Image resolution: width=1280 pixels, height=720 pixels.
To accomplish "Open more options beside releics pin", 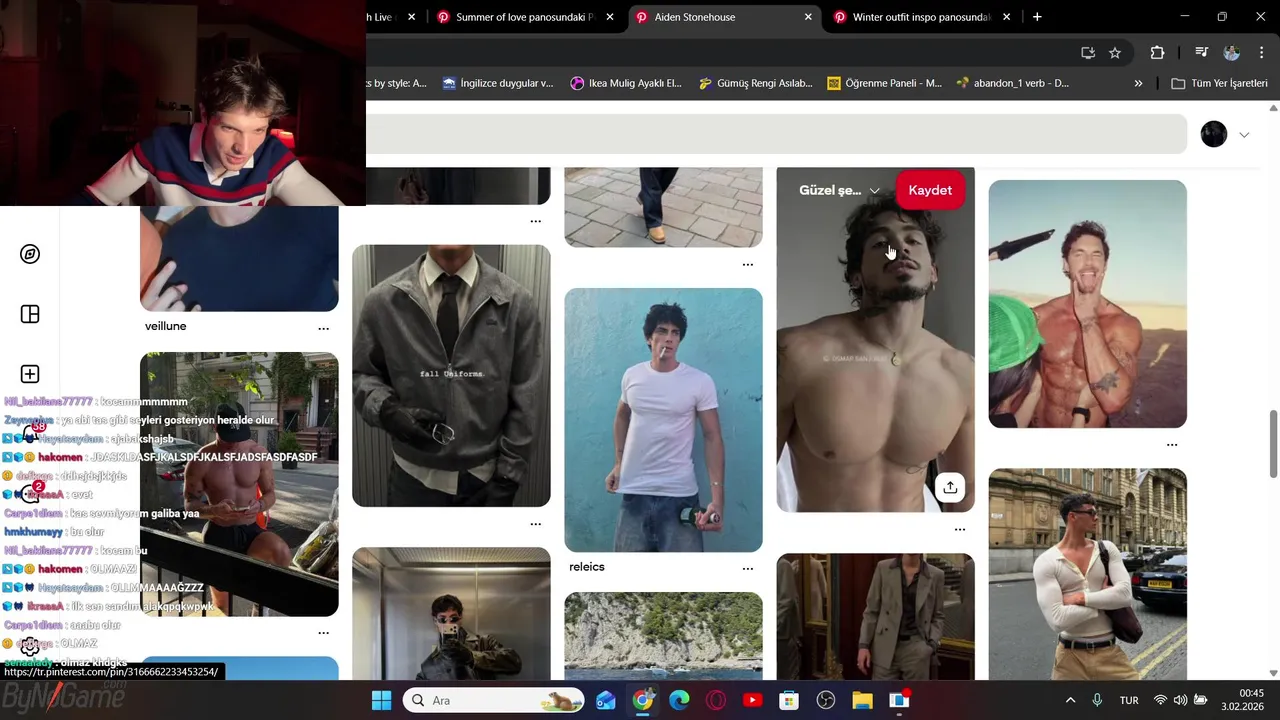I will (747, 568).
